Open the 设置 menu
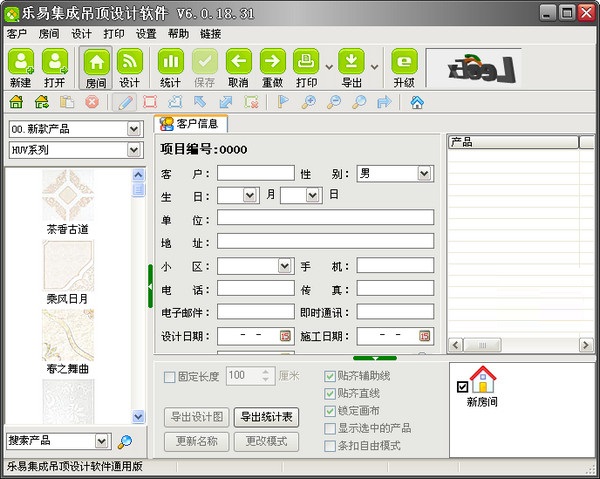600x479 pixels. (x=146, y=34)
